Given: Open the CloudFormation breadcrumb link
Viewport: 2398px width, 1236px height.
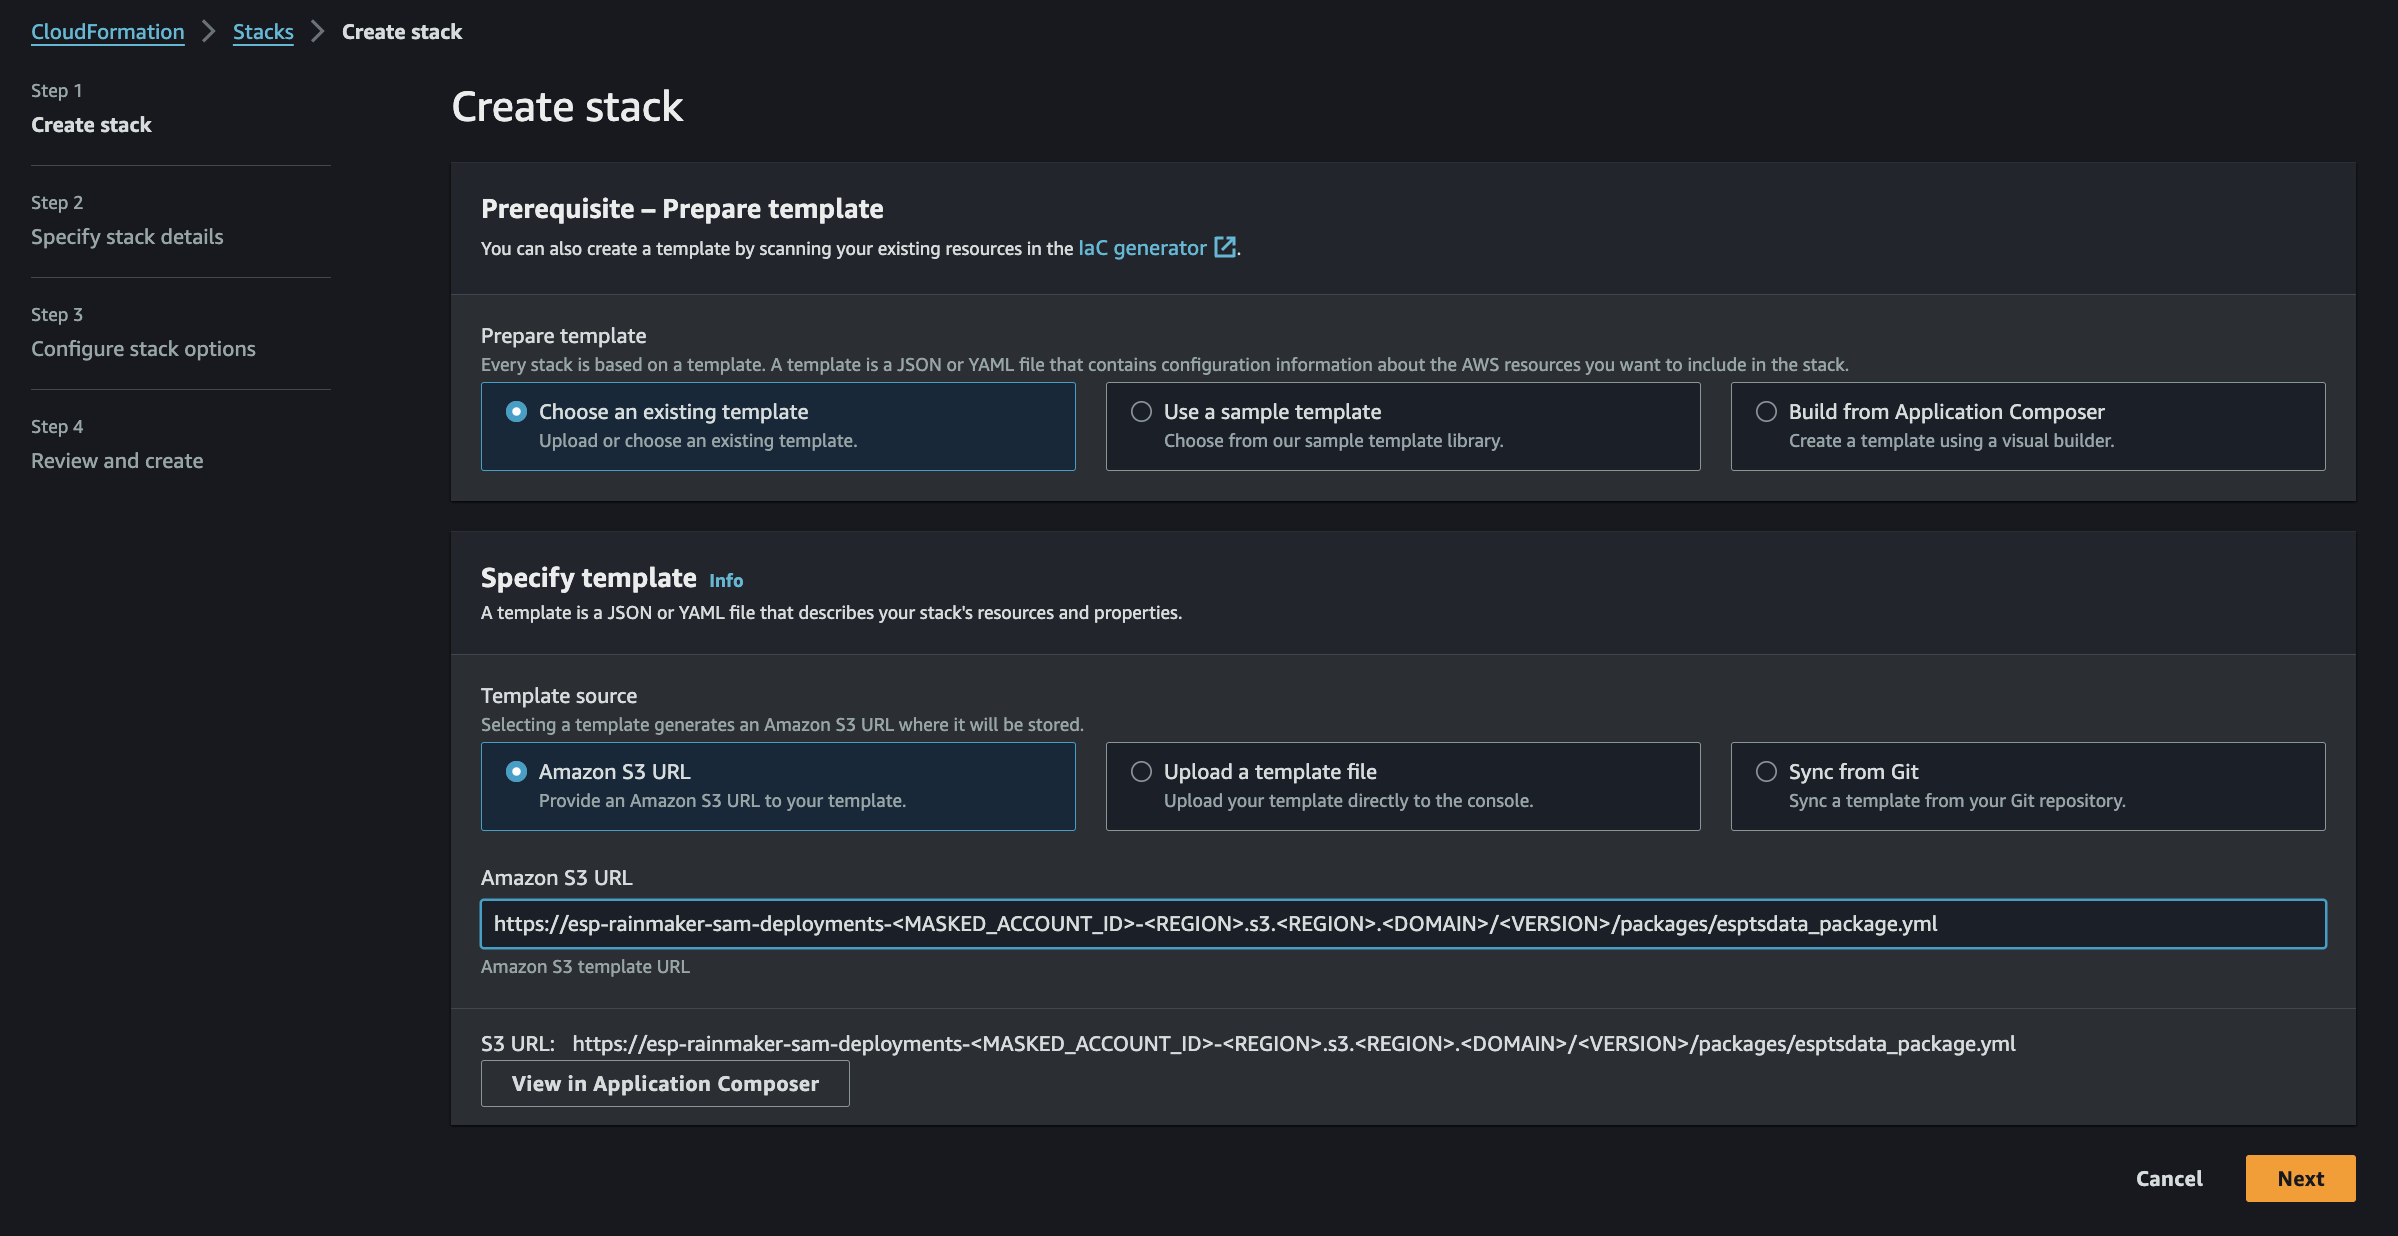Looking at the screenshot, I should click(x=108, y=32).
